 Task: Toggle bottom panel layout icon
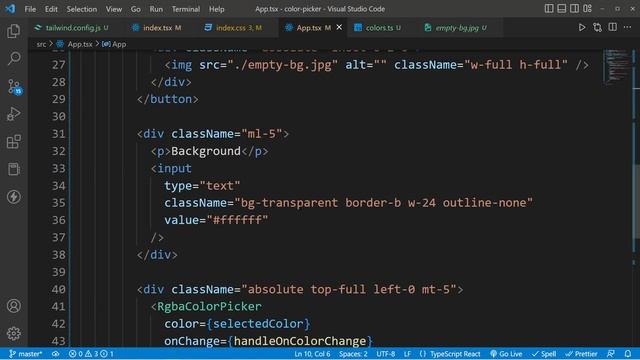point(562,9)
